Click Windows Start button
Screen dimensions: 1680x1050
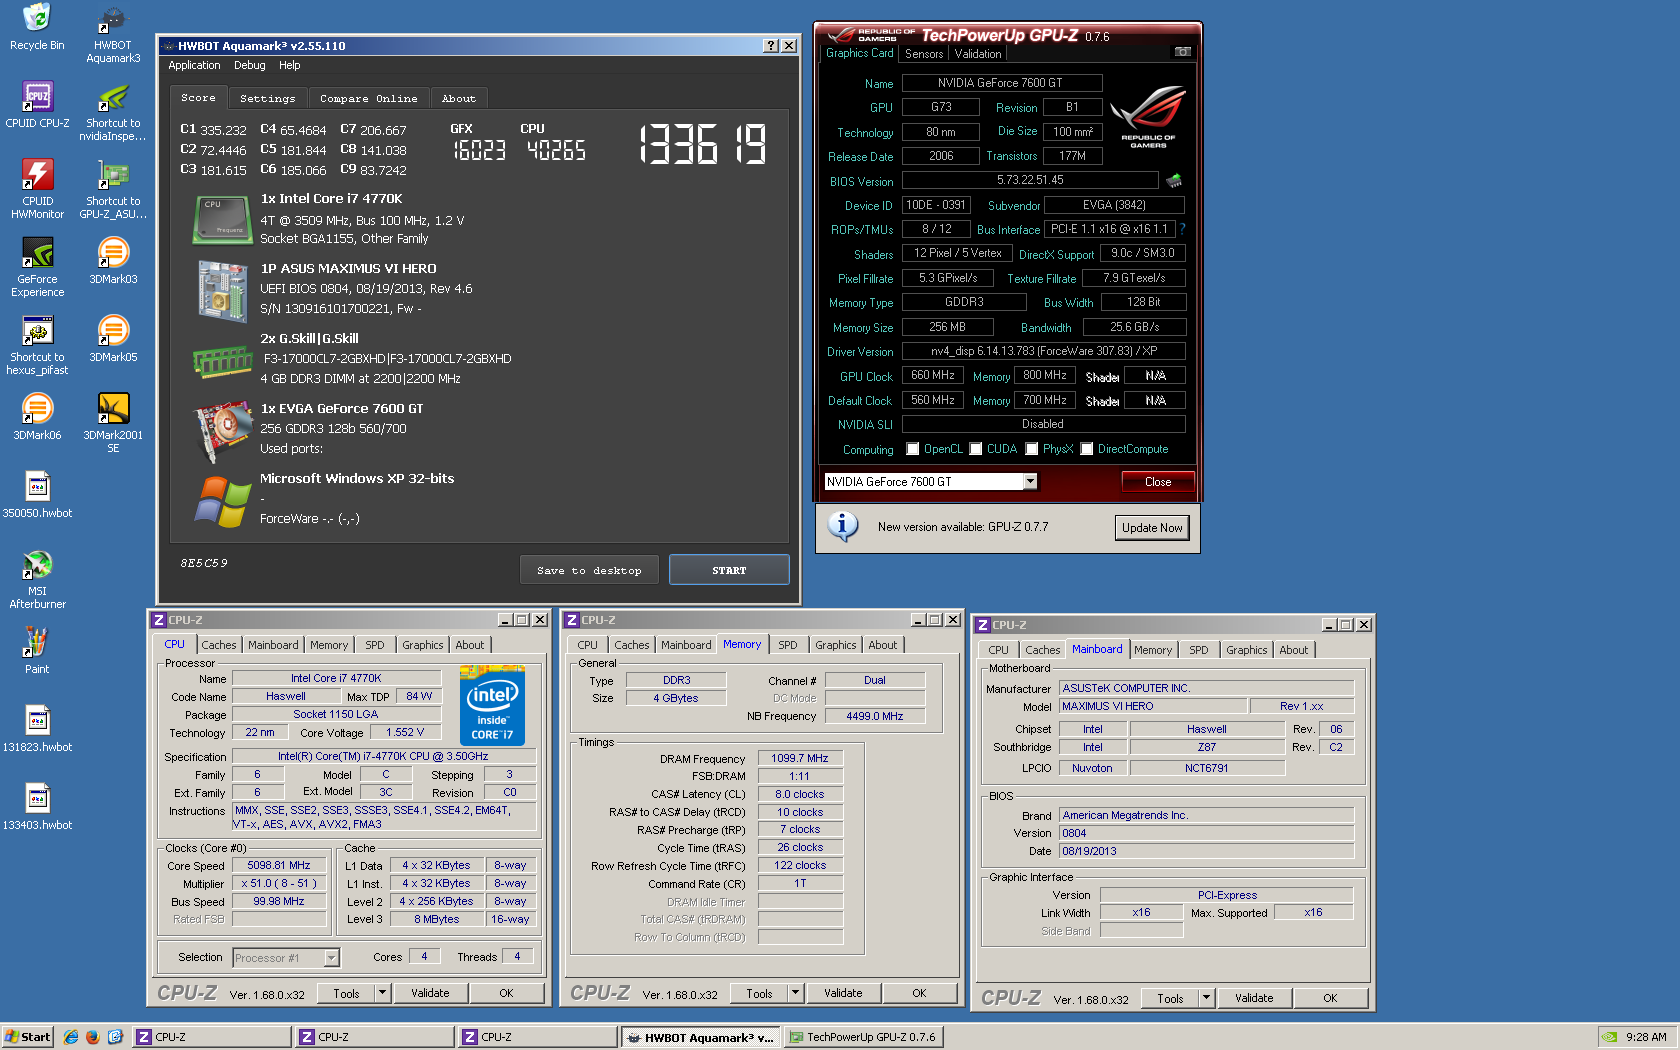click(27, 1037)
